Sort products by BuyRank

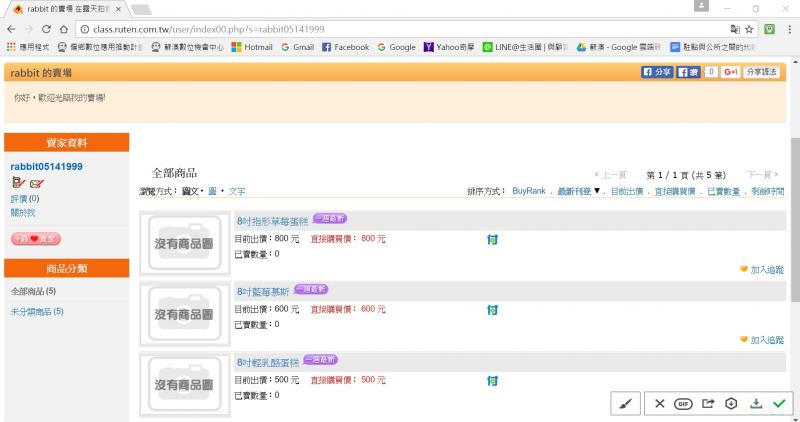tap(529, 191)
